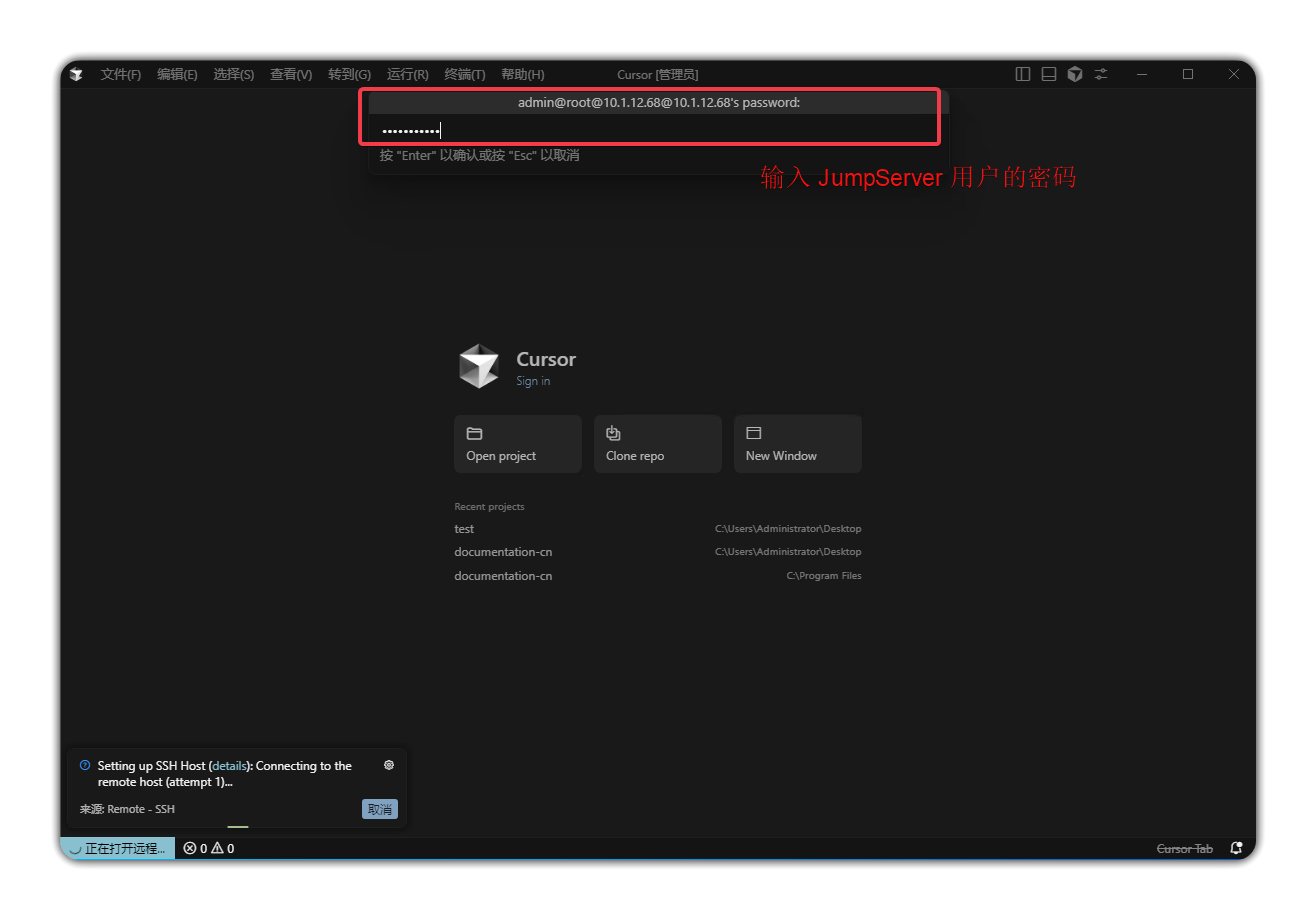Click the password input field
Image resolution: width=1316 pixels, height=900 pixels.
[650, 130]
